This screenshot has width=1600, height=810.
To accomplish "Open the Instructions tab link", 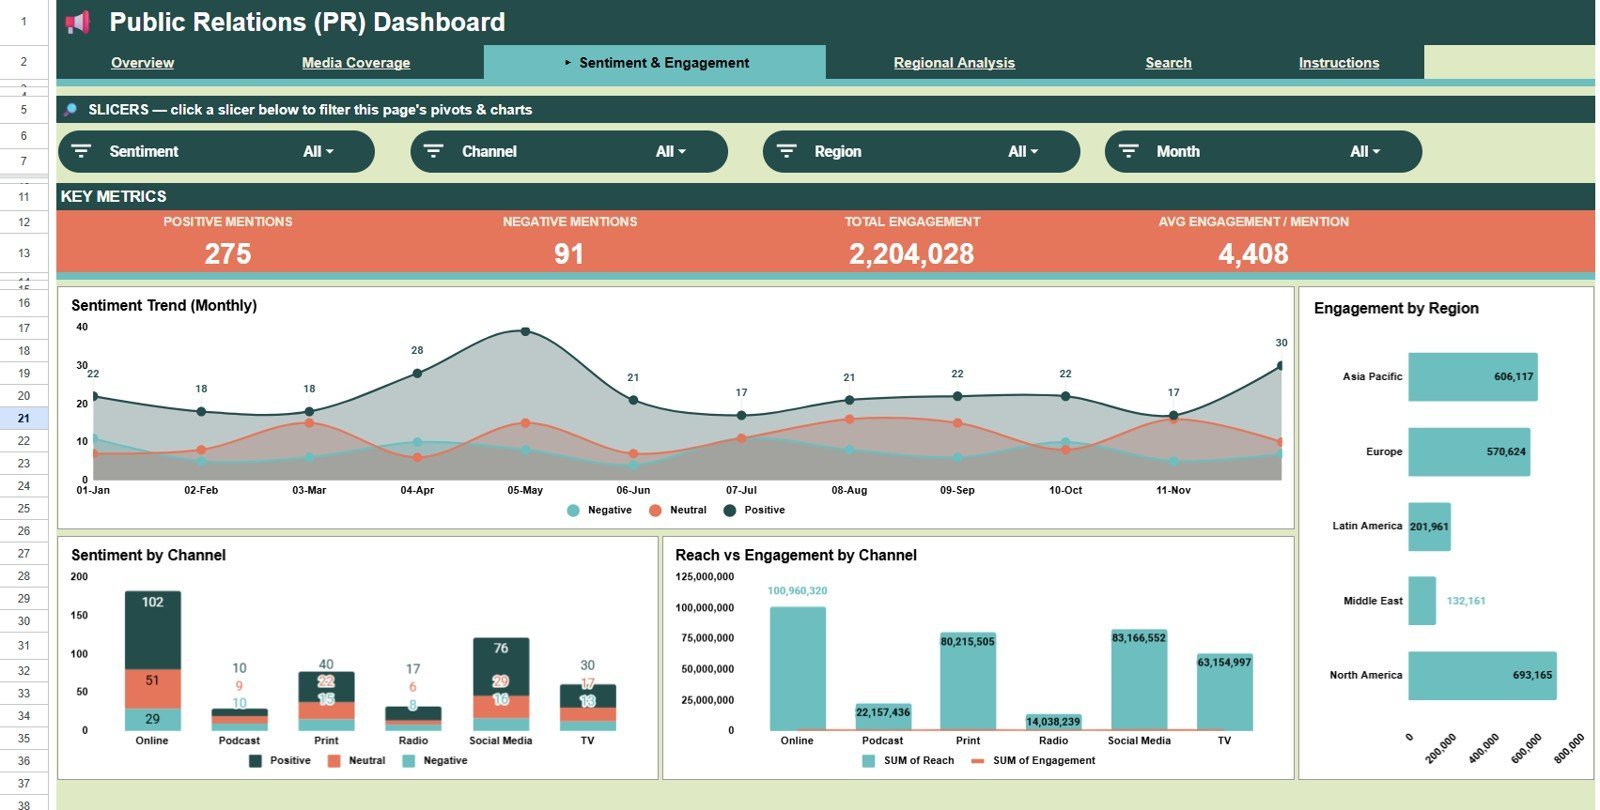I will (1339, 63).
